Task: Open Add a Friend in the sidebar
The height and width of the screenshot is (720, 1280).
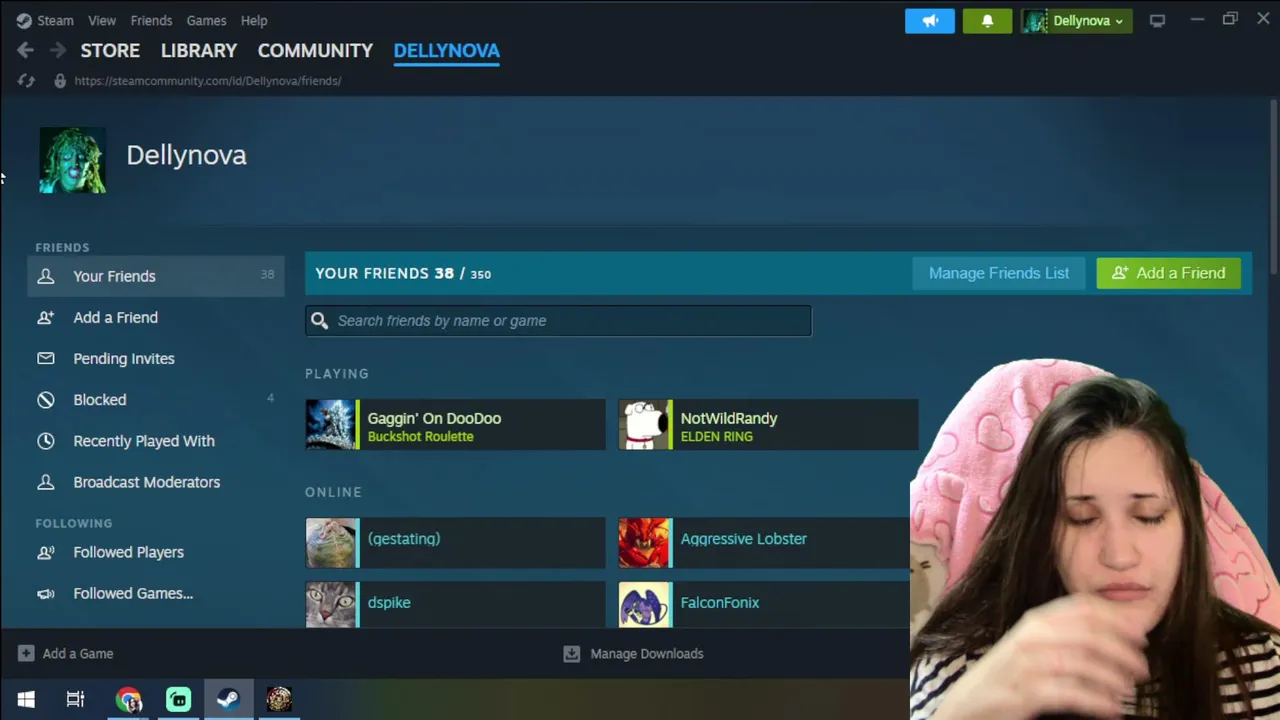Action: [156, 317]
